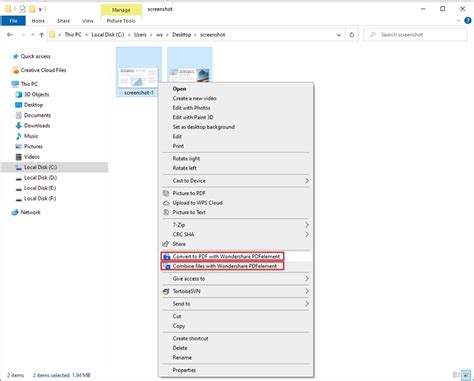The image size is (474, 381).
Task: Select Documents in the navigation pane
Action: pos(37,115)
